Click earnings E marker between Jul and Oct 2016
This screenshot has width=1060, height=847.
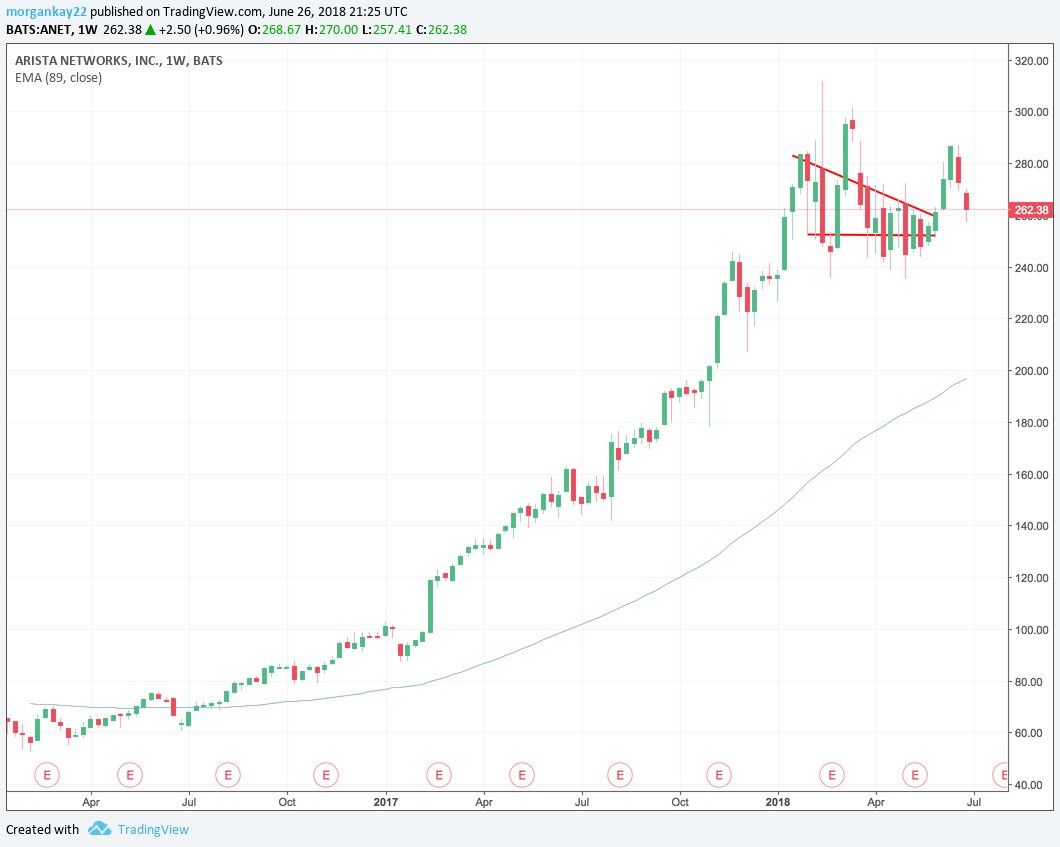(x=228, y=775)
